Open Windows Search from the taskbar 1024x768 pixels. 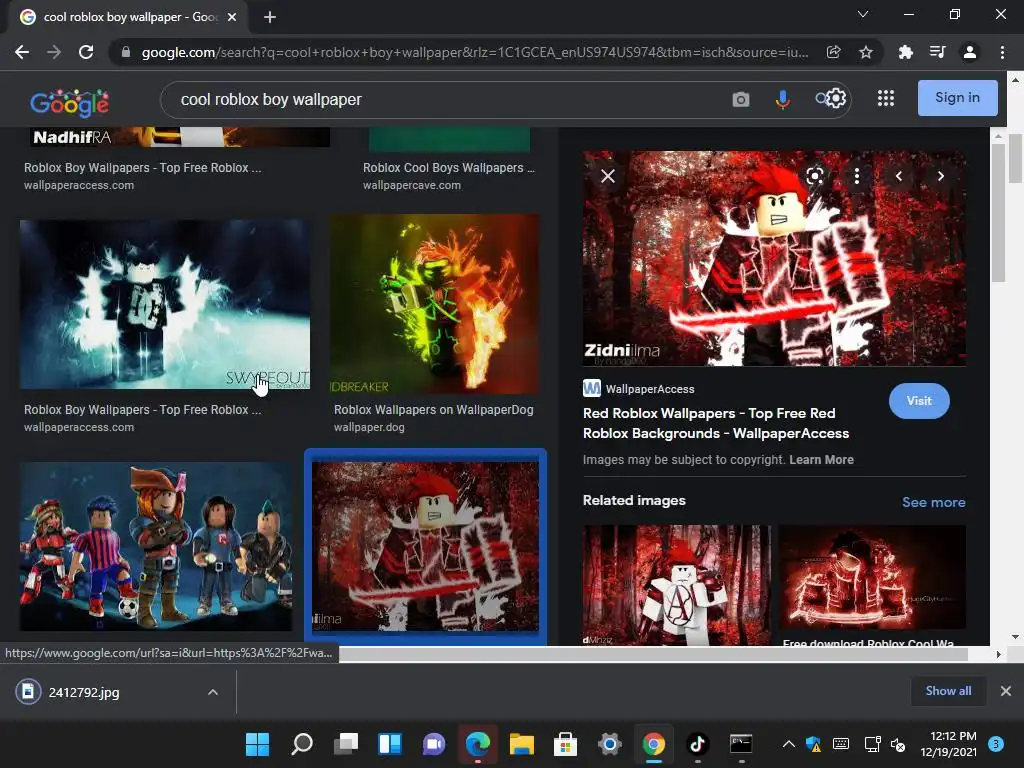[302, 744]
